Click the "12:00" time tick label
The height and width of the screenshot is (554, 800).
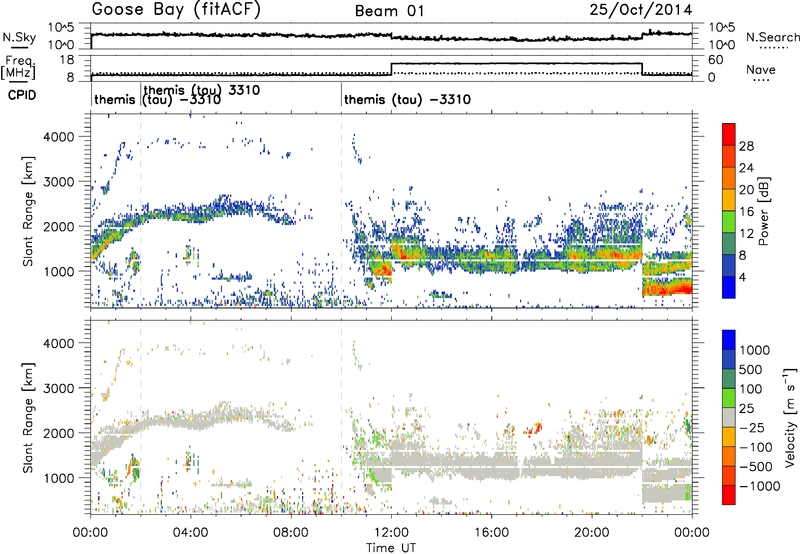391,533
